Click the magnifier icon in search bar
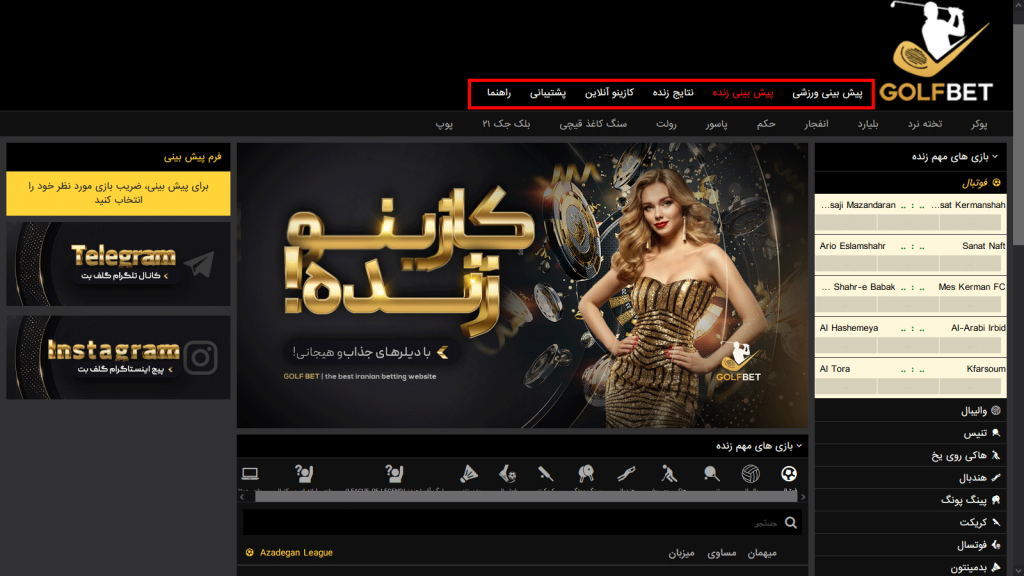Screen dimensions: 1024x576 click(791, 522)
